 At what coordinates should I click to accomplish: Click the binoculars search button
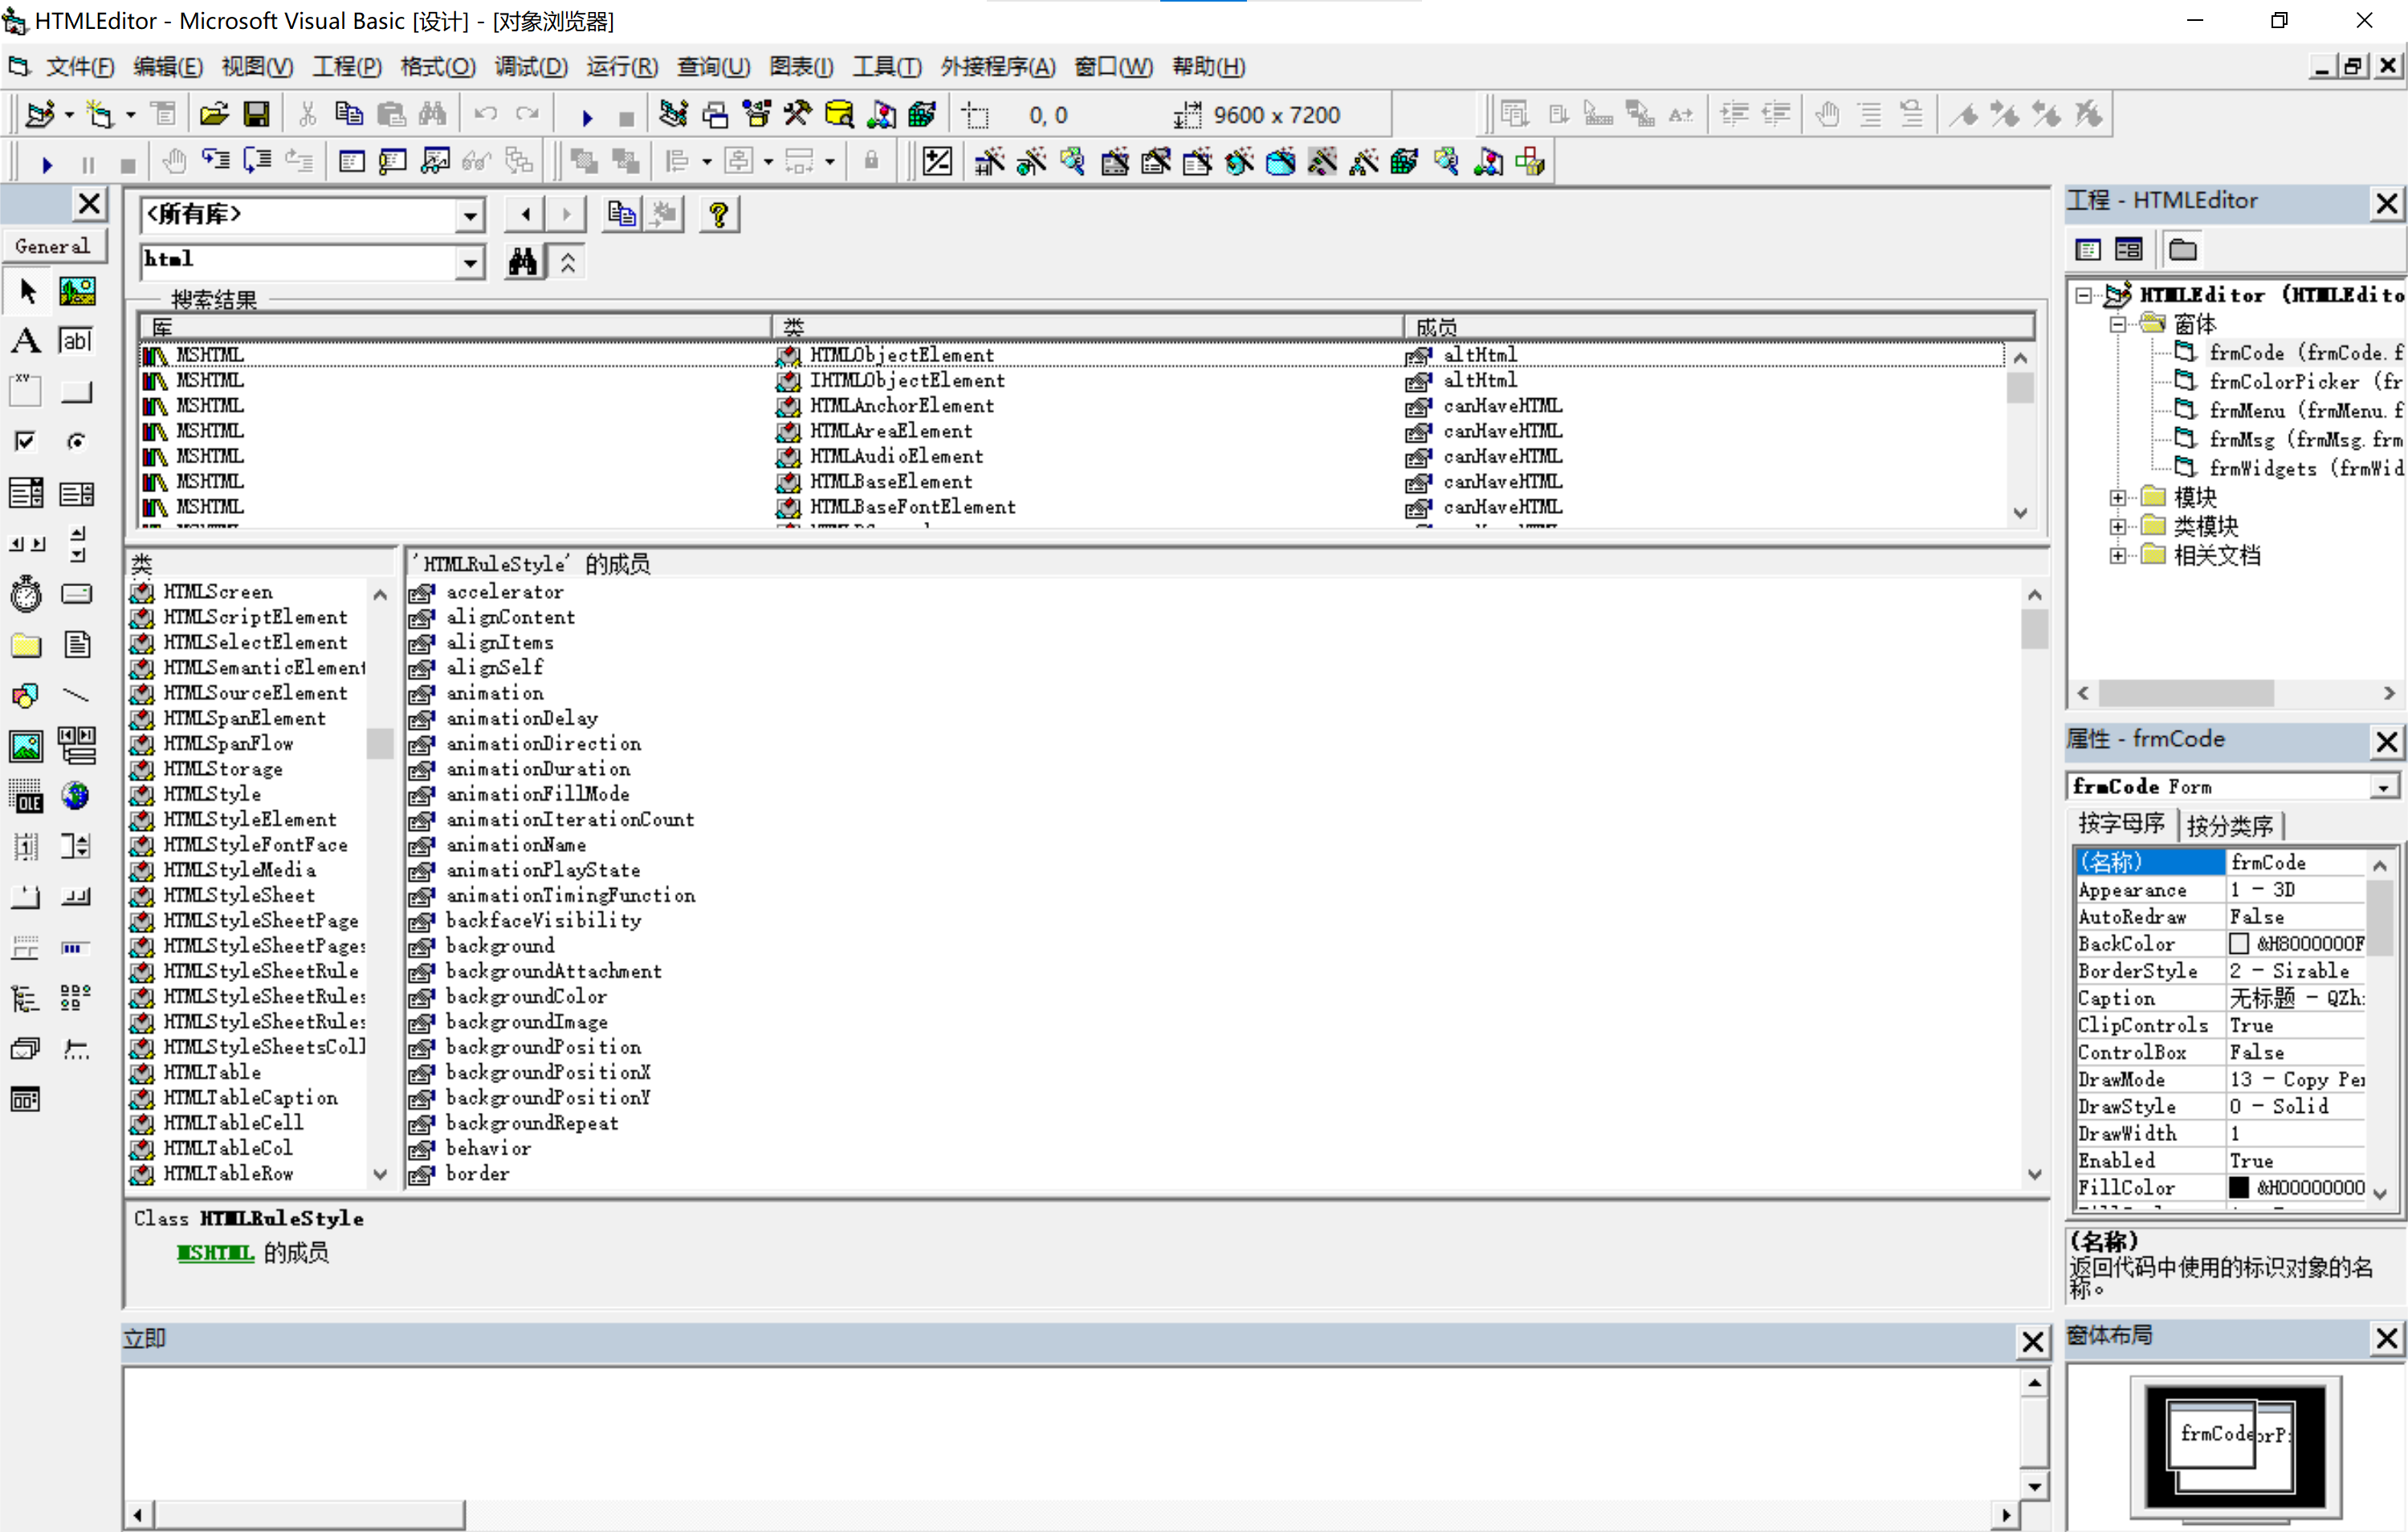(522, 262)
